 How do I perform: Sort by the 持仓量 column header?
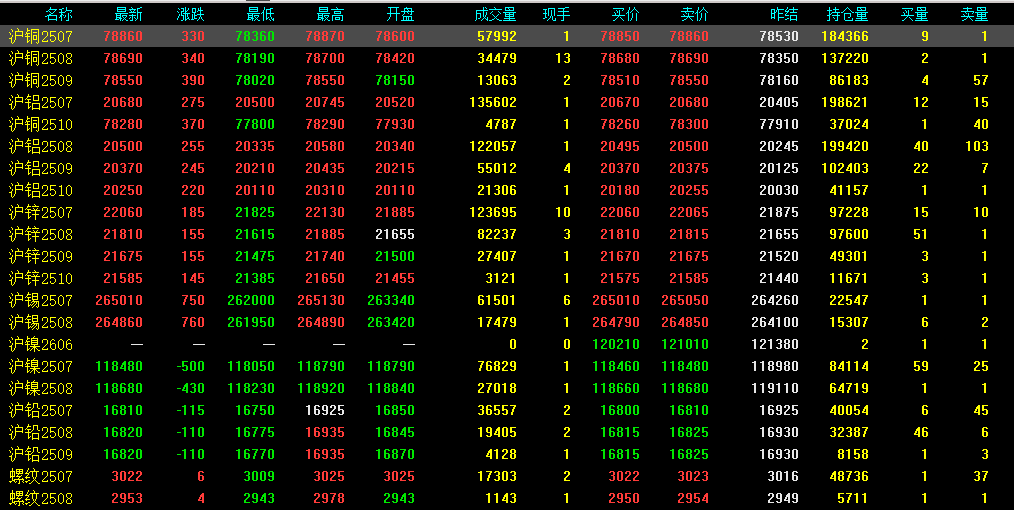847,15
